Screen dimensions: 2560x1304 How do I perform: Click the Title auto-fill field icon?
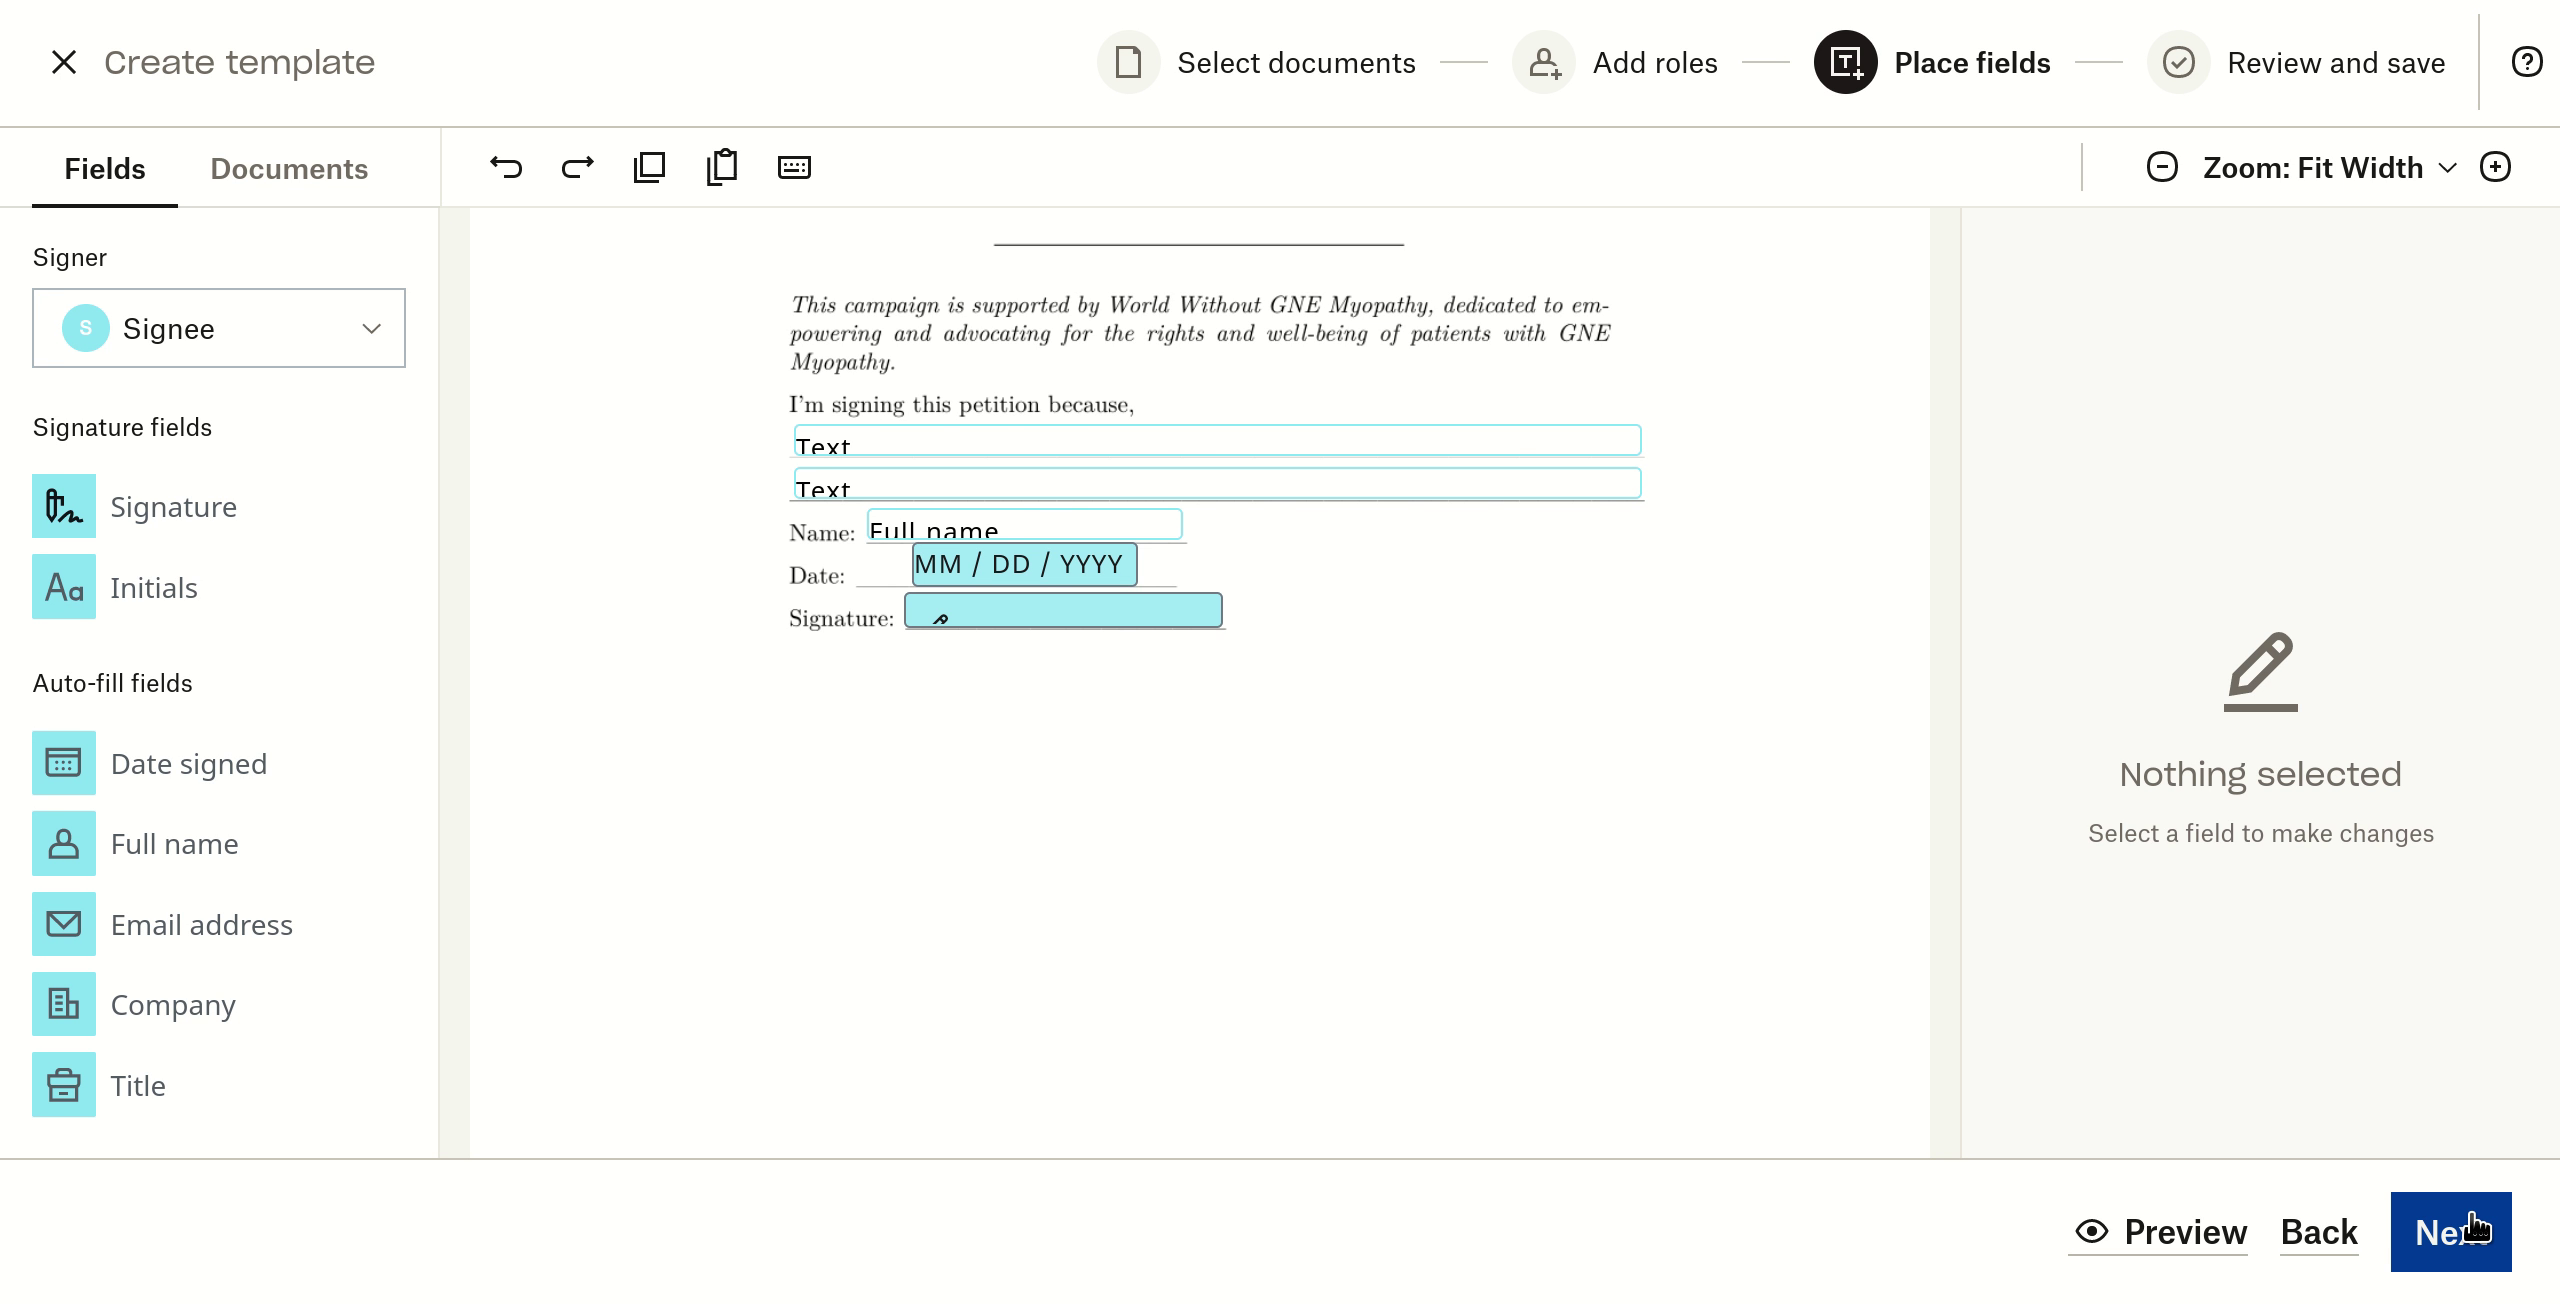(x=62, y=1084)
